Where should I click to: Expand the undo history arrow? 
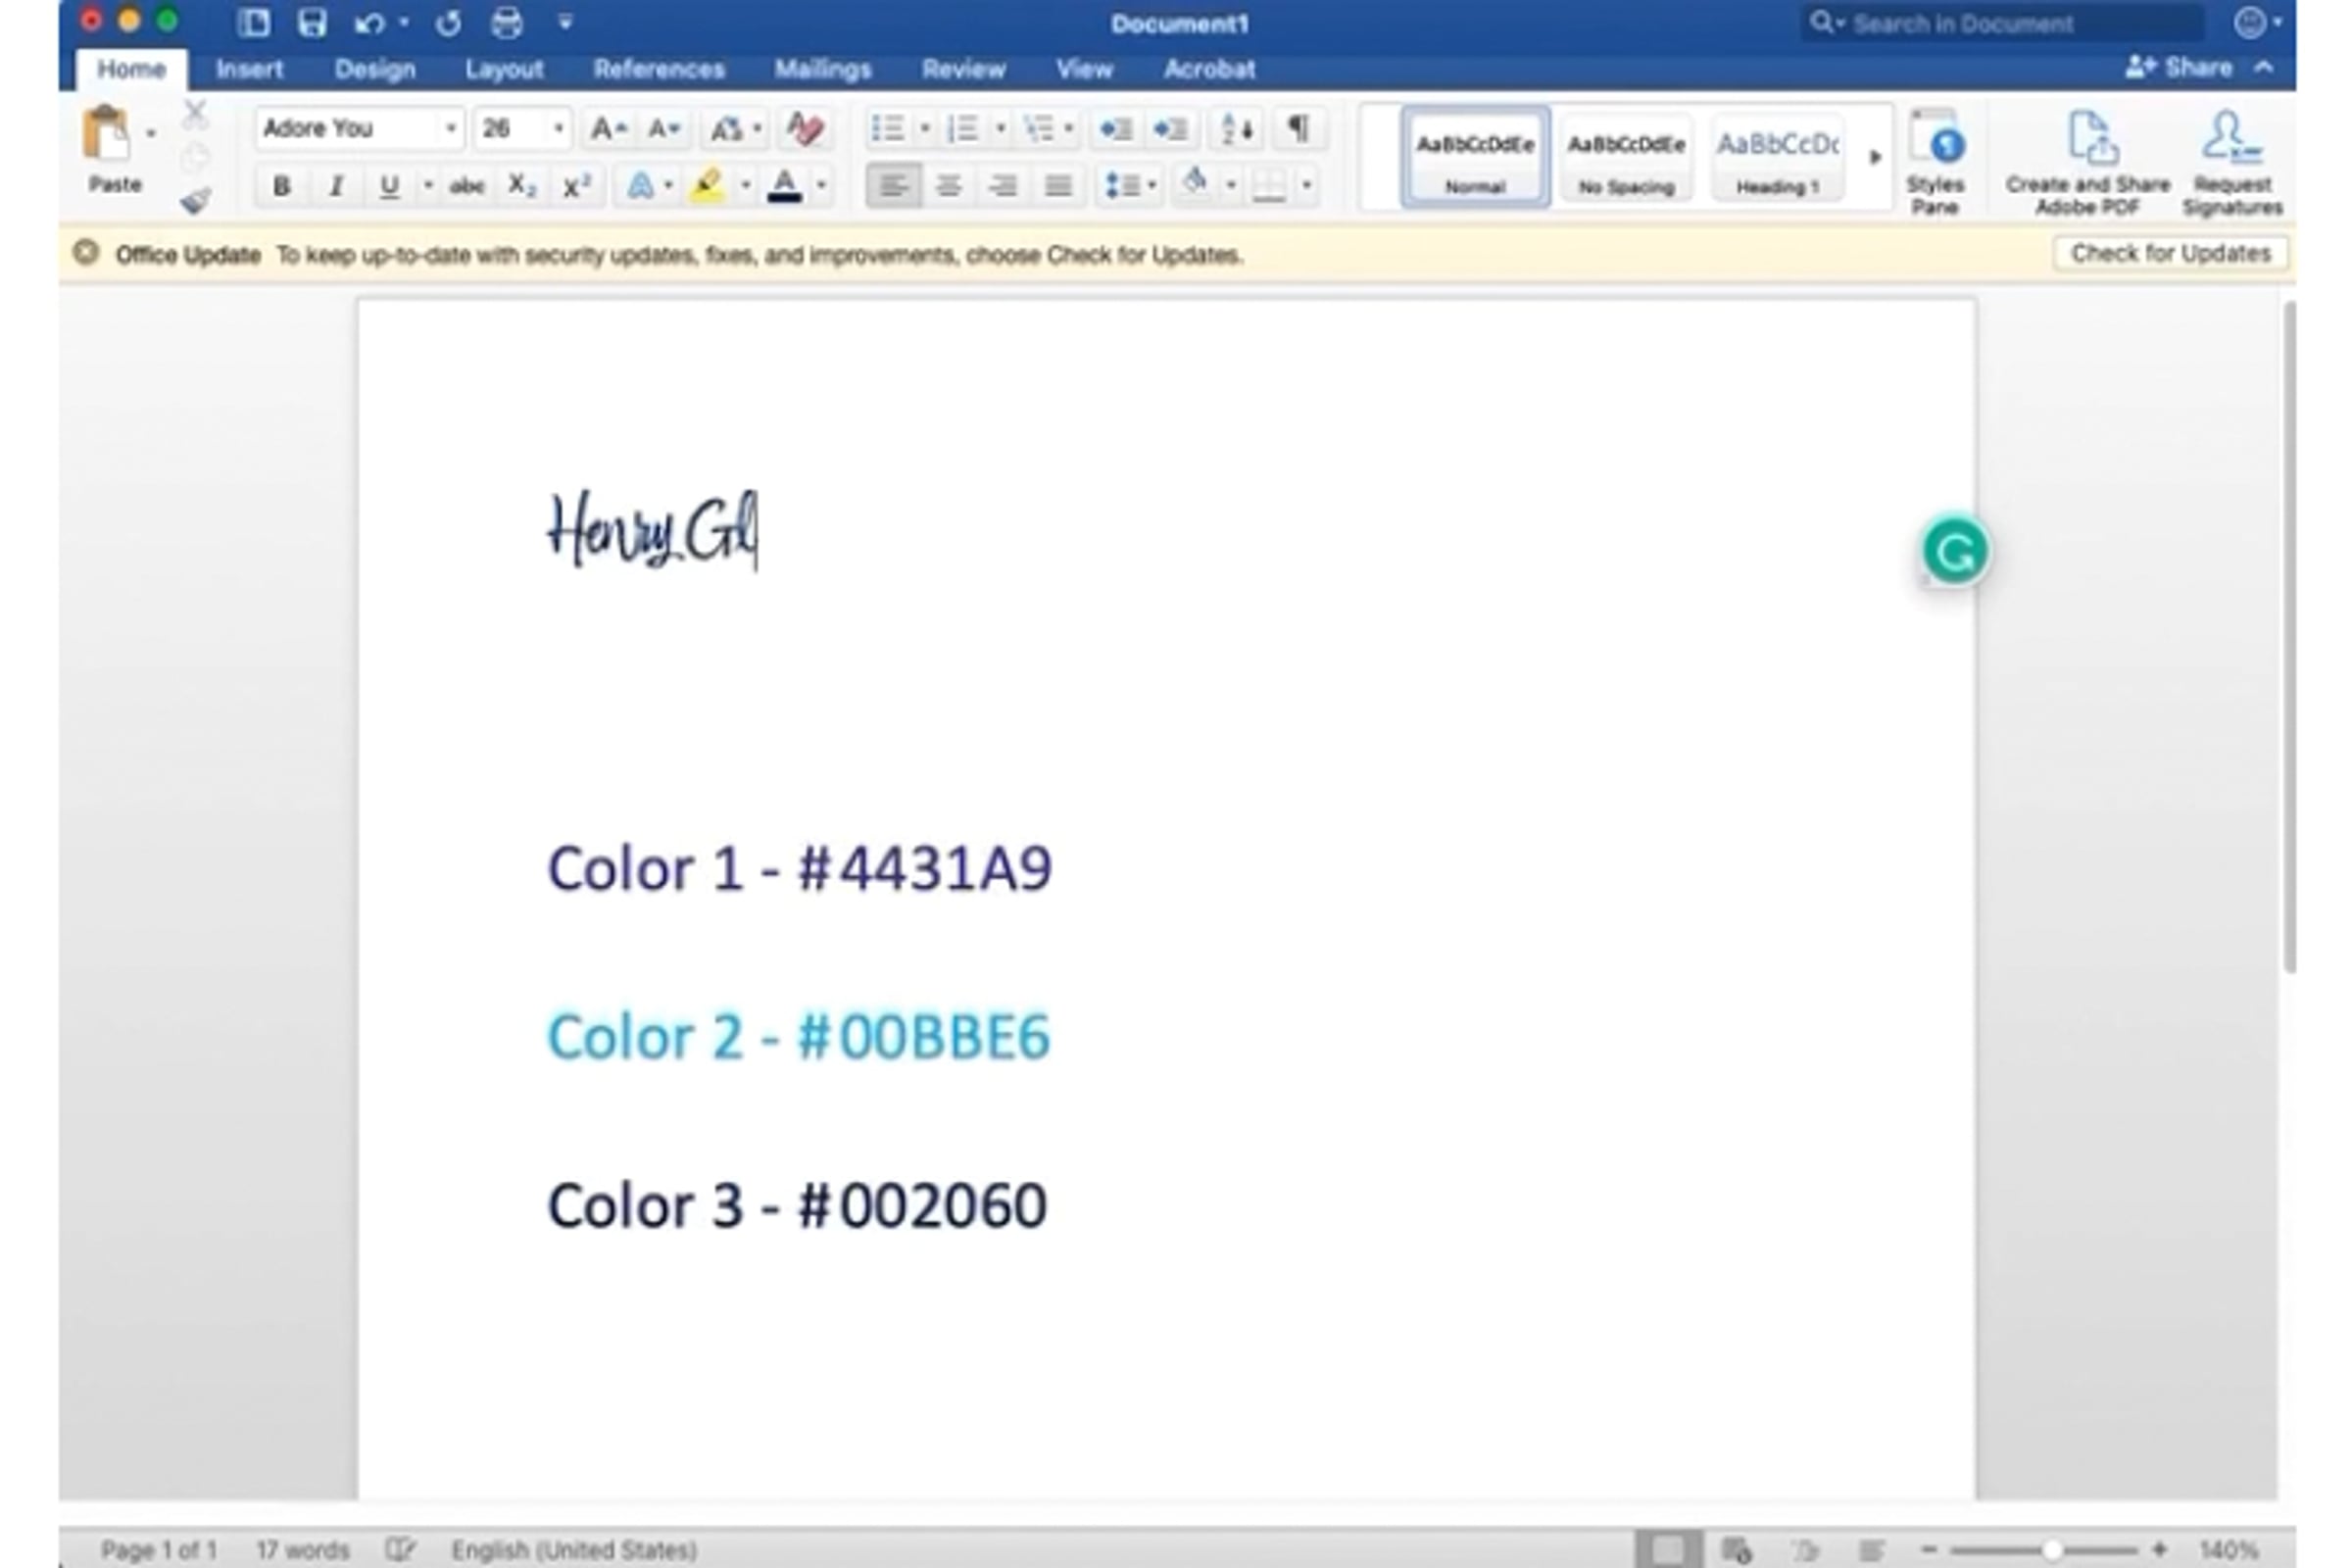pyautogui.click(x=403, y=23)
